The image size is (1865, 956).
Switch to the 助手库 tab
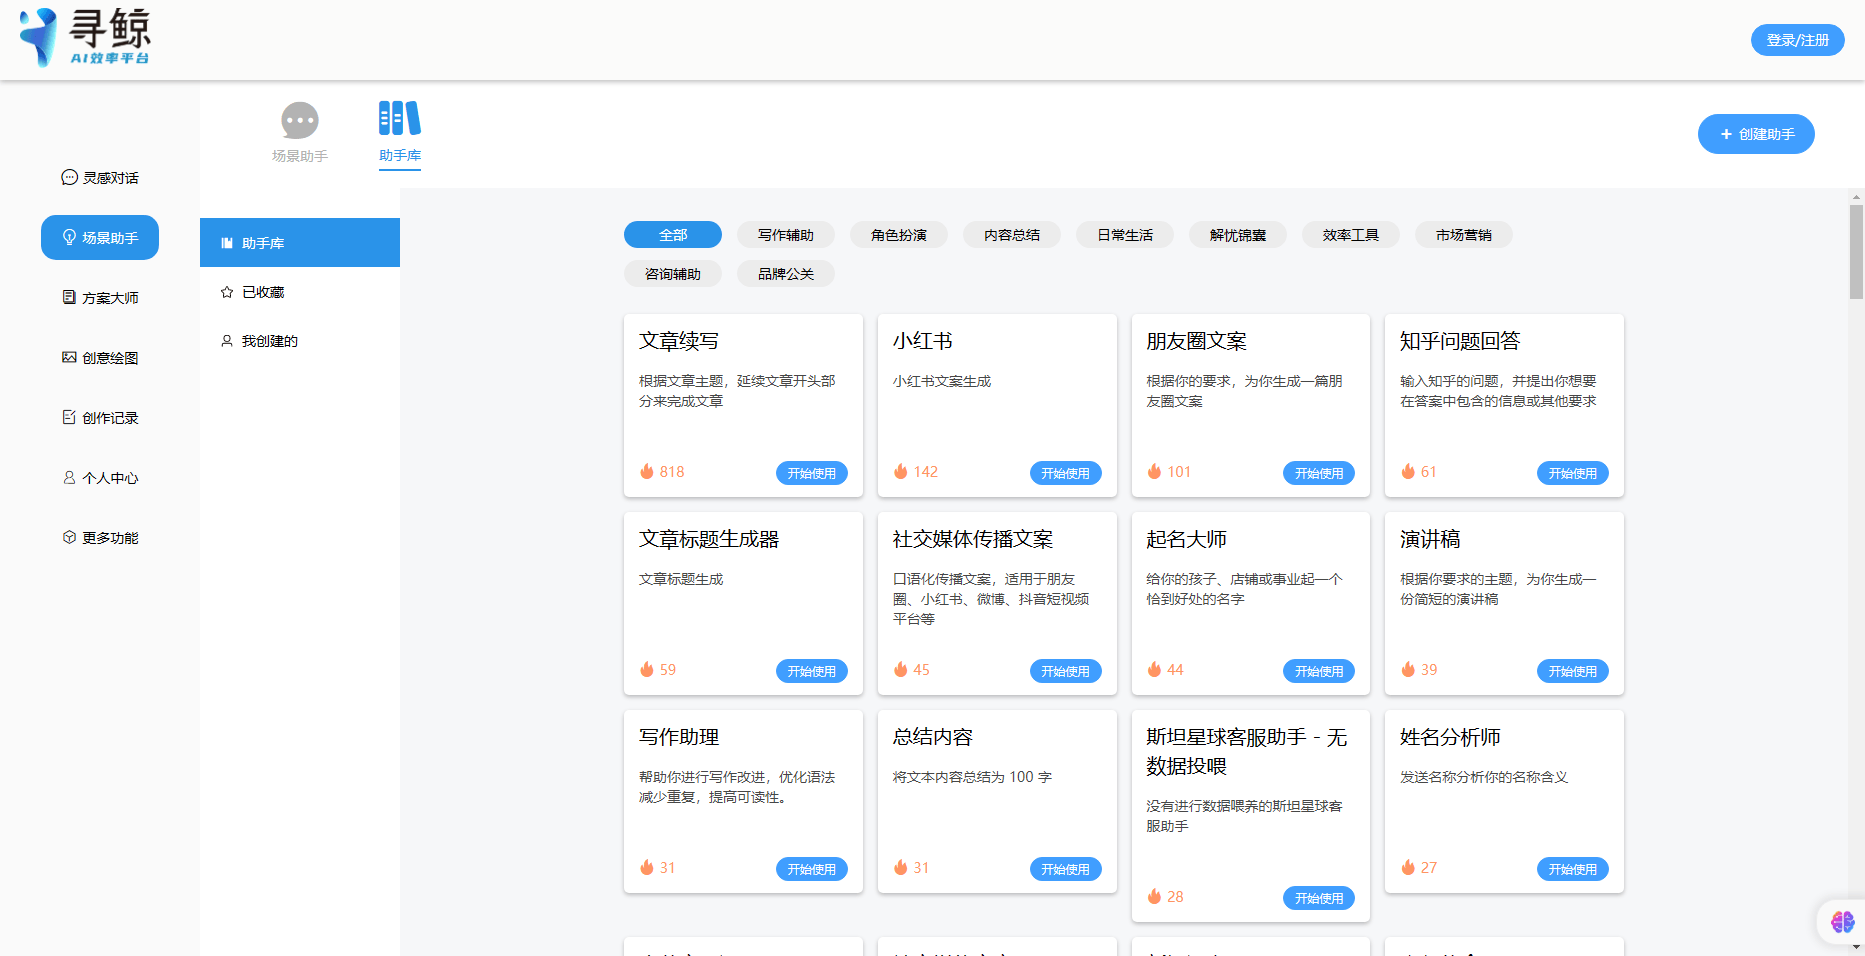tap(400, 133)
